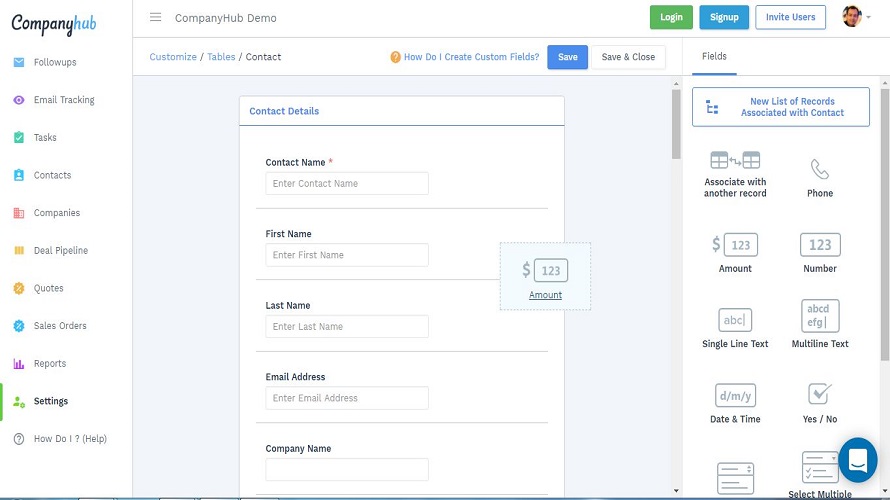Open Reports chart icon
This screenshot has width=890, height=500.
[x=19, y=364]
